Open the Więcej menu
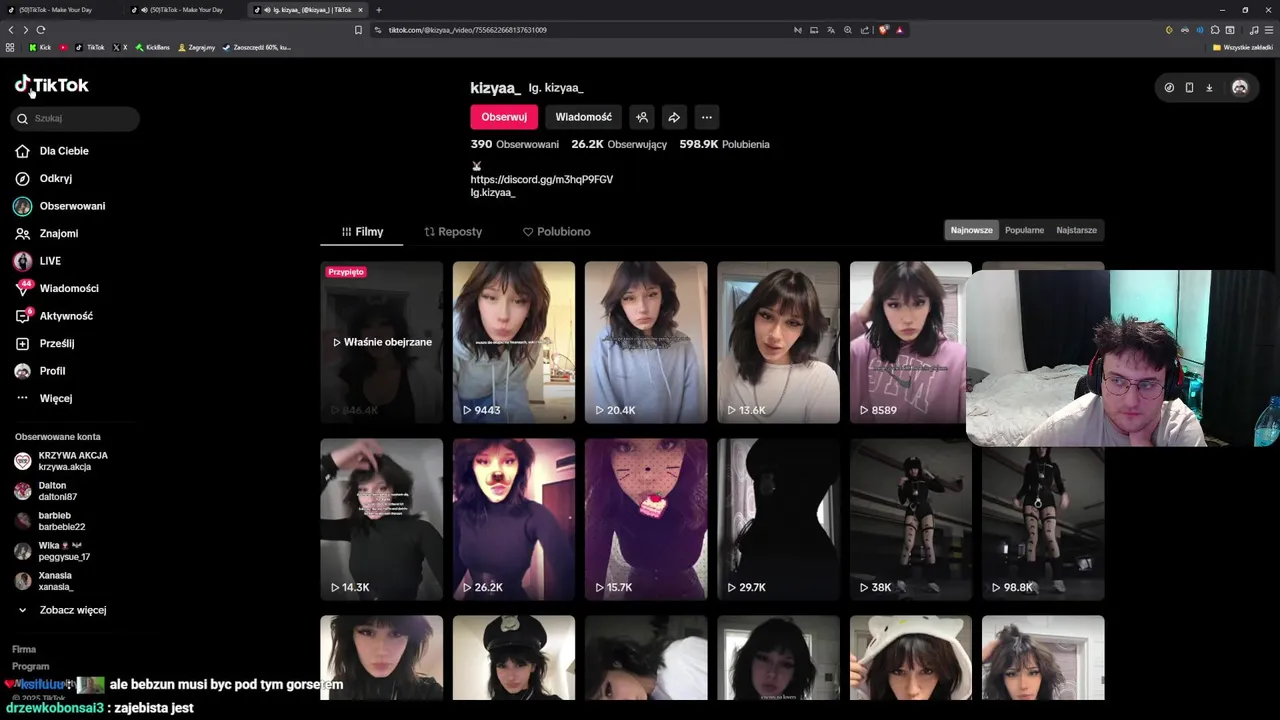Screen dimensions: 1280x720 56,398
